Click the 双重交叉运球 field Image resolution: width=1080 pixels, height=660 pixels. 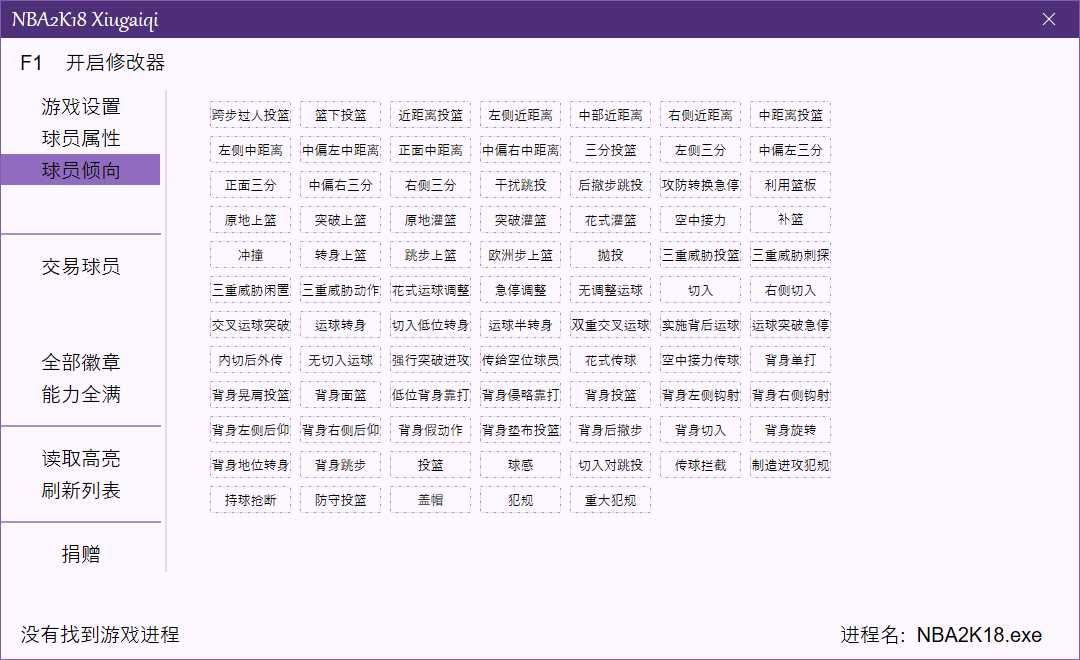tap(611, 325)
